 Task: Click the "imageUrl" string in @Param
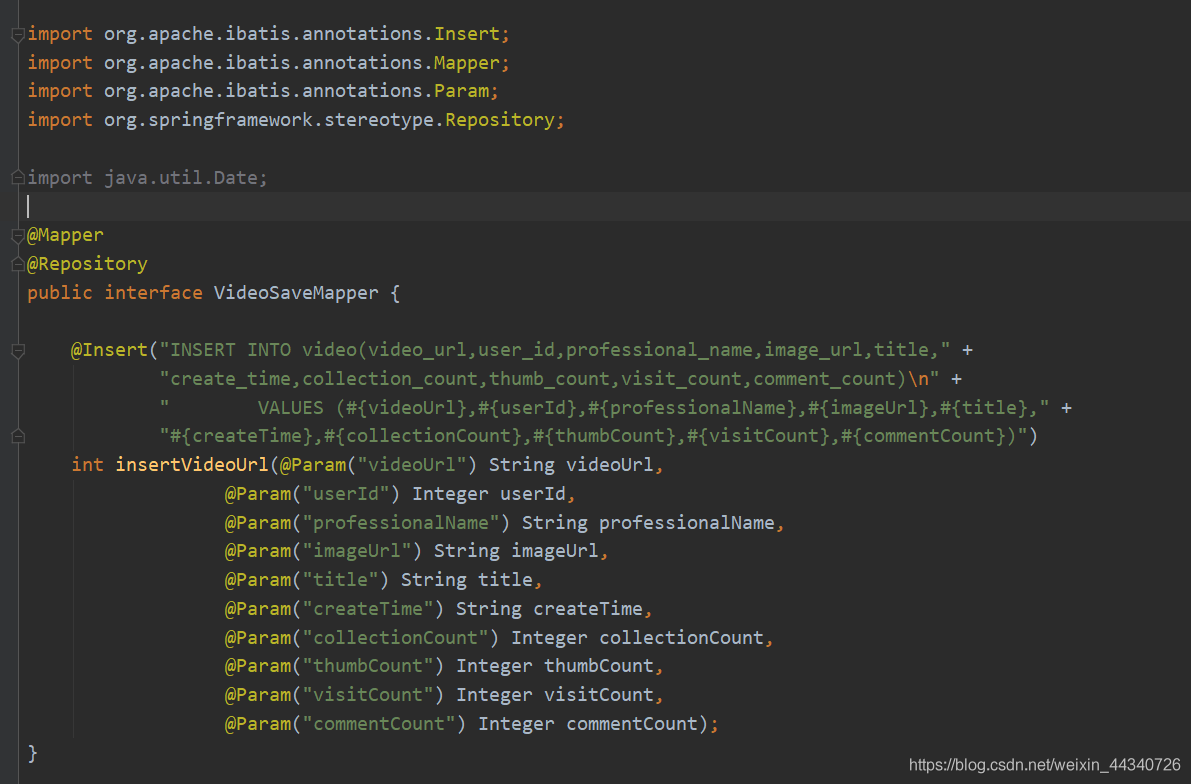(357, 551)
